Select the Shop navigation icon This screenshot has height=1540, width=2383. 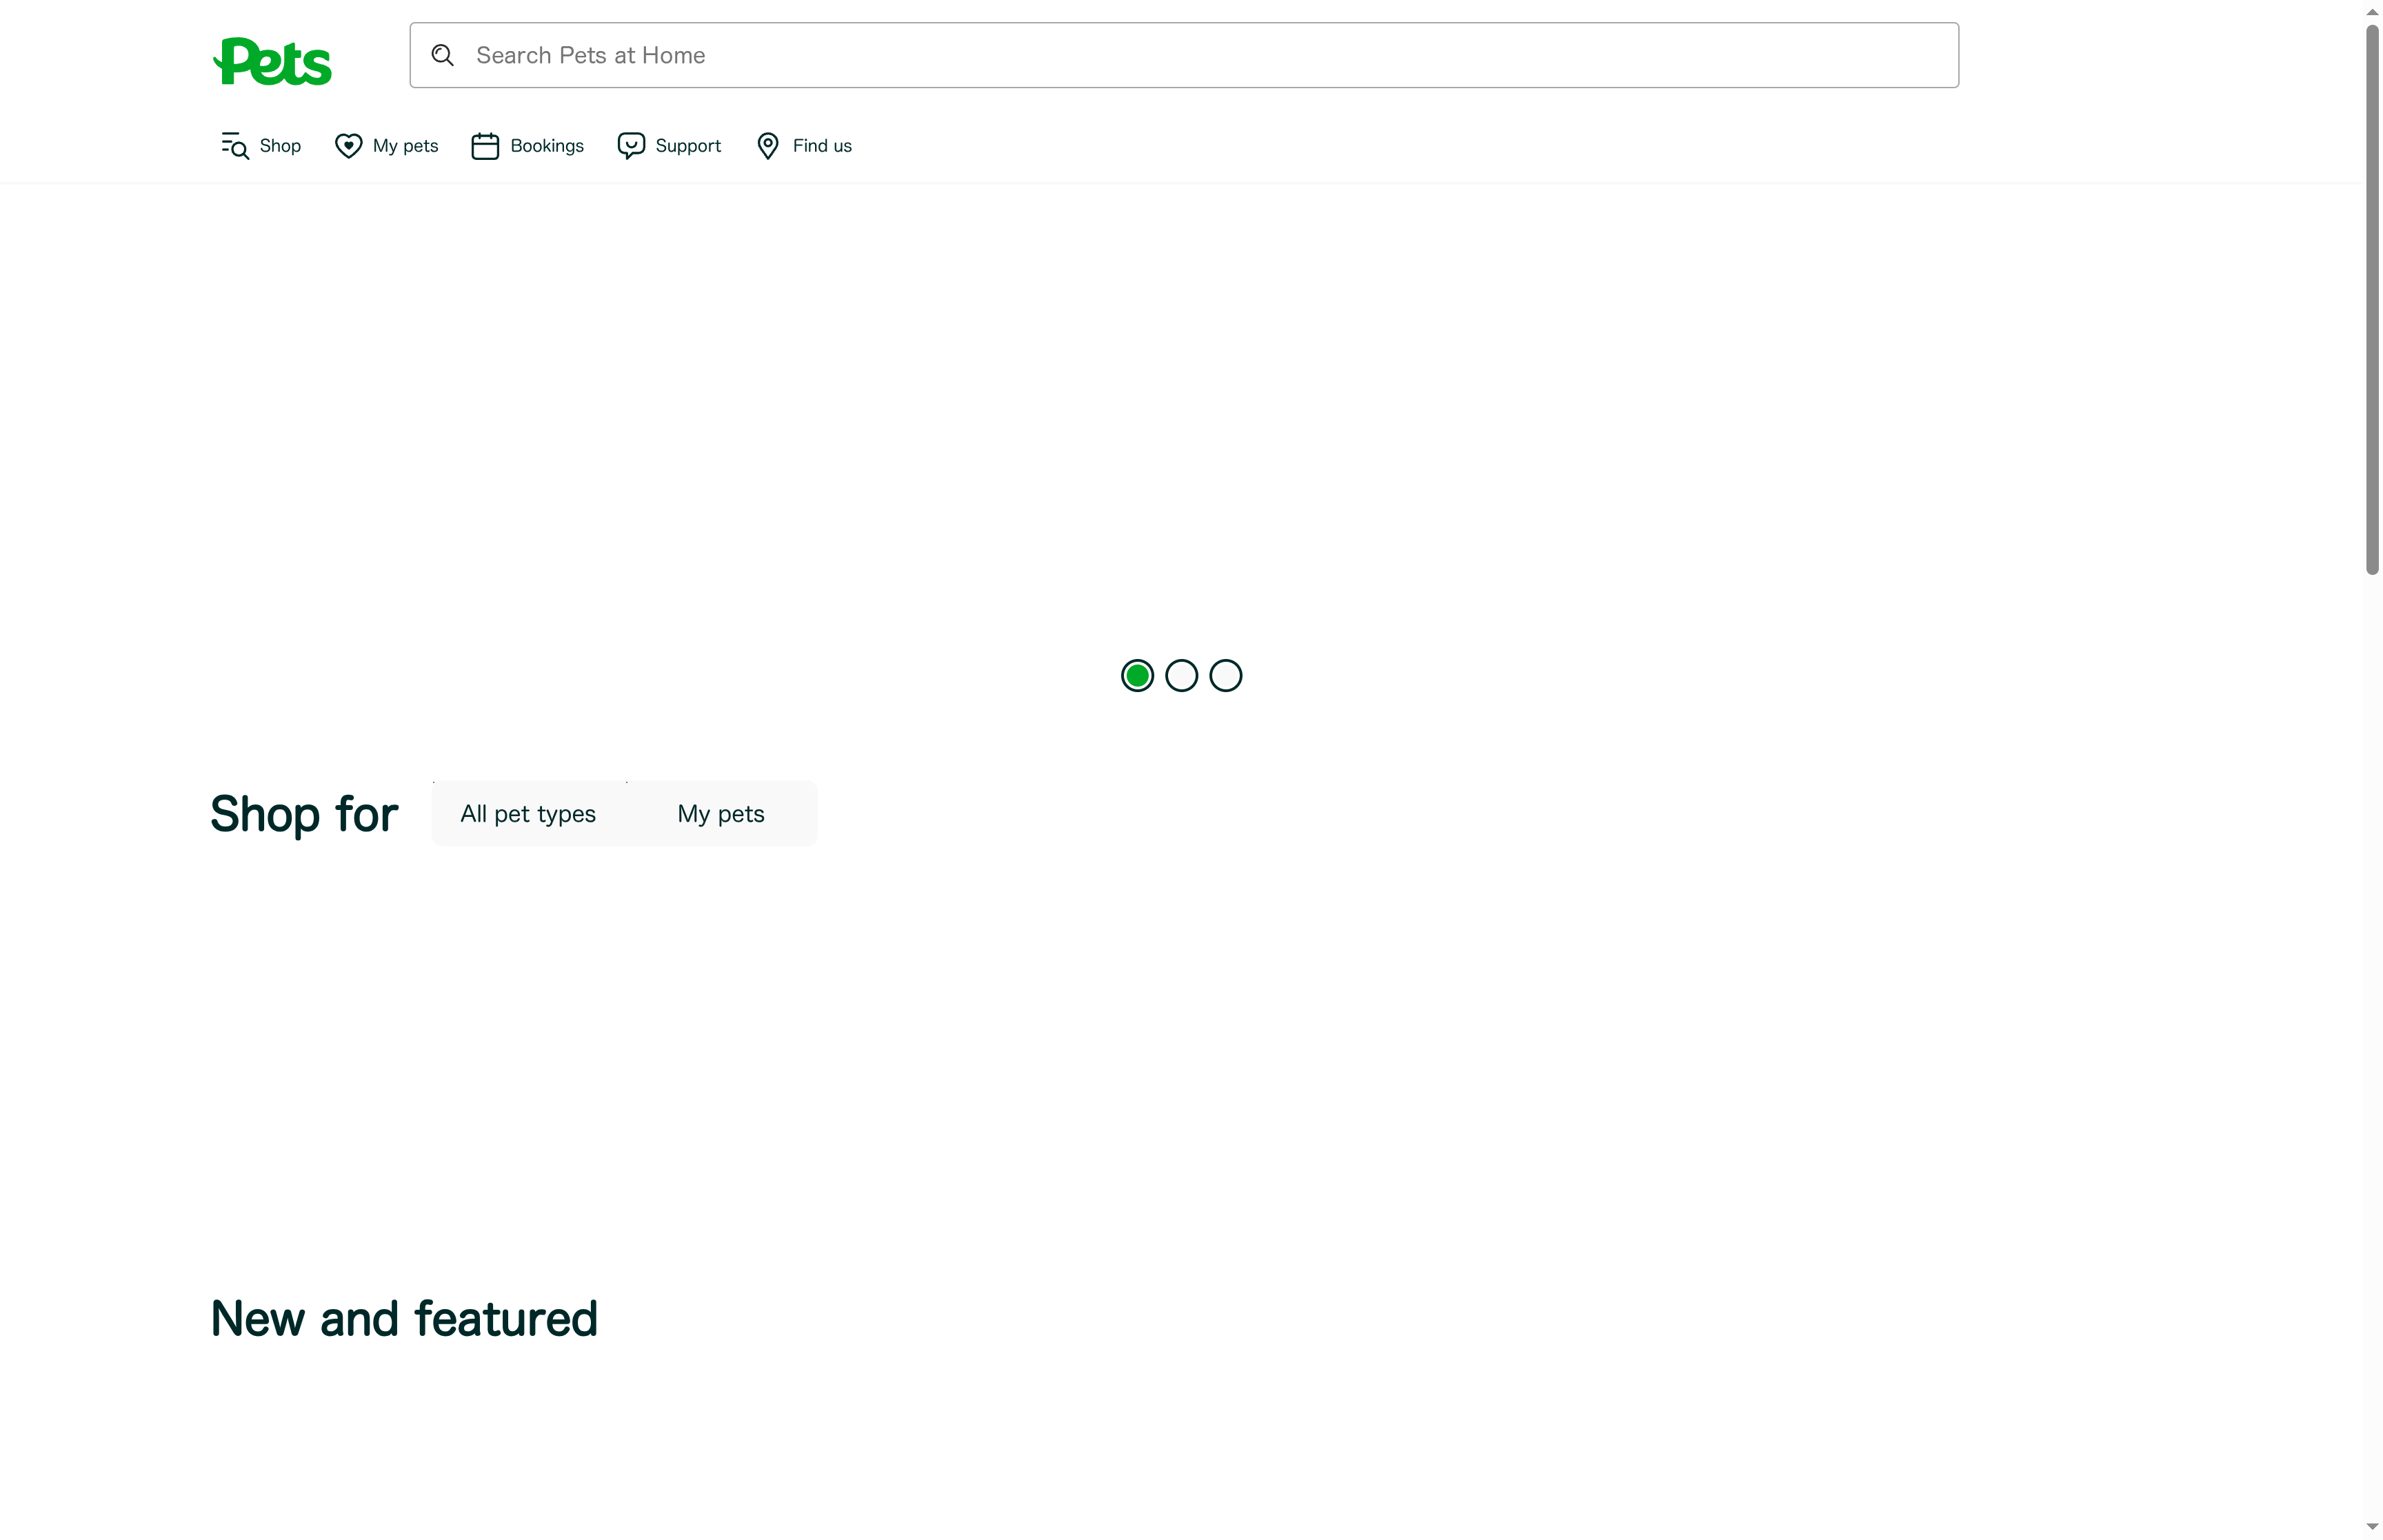point(235,145)
